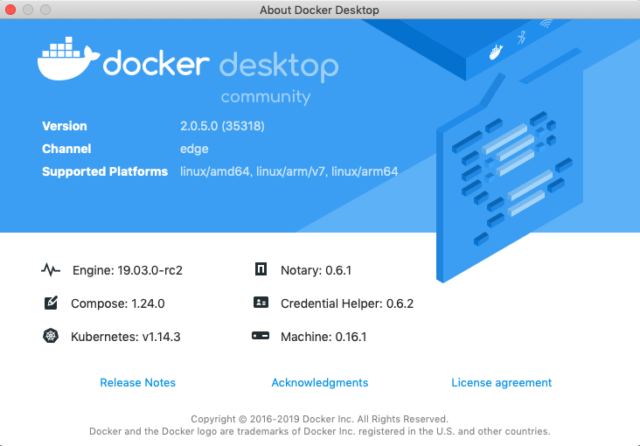Open the Release Notes link
This screenshot has width=640, height=446.
tap(138, 383)
